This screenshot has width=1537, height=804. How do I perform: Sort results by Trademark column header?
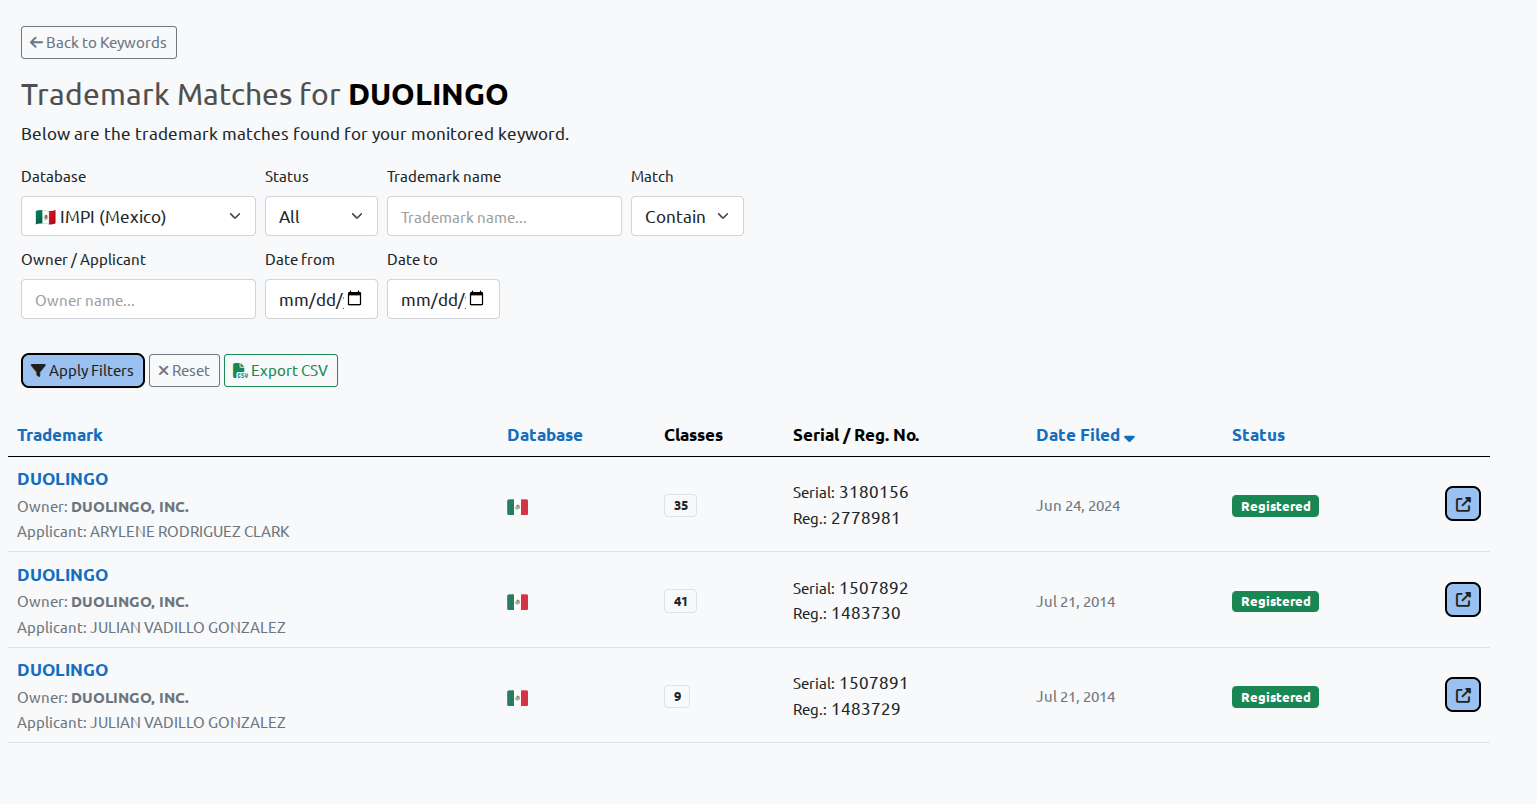click(x=60, y=435)
